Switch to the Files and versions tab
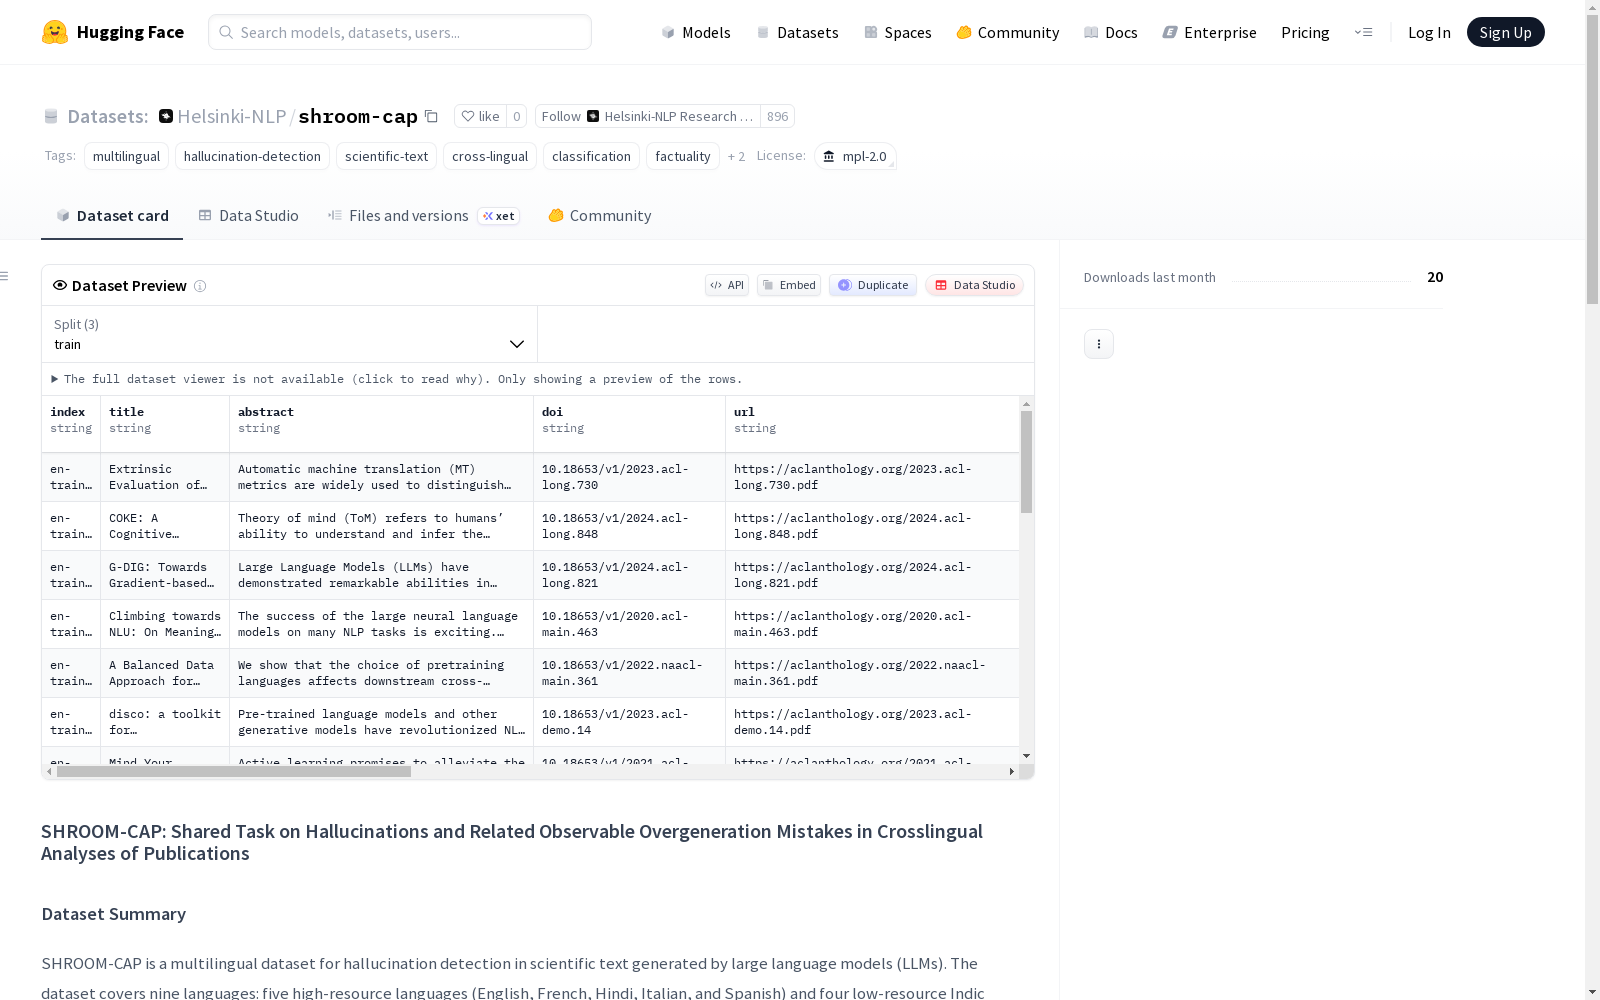The image size is (1600, 1000). (x=423, y=216)
